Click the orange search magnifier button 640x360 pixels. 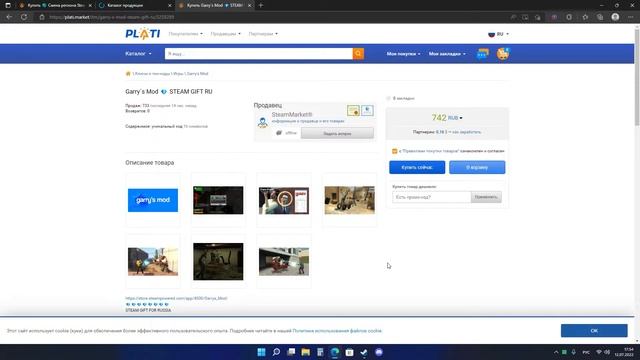[358, 53]
